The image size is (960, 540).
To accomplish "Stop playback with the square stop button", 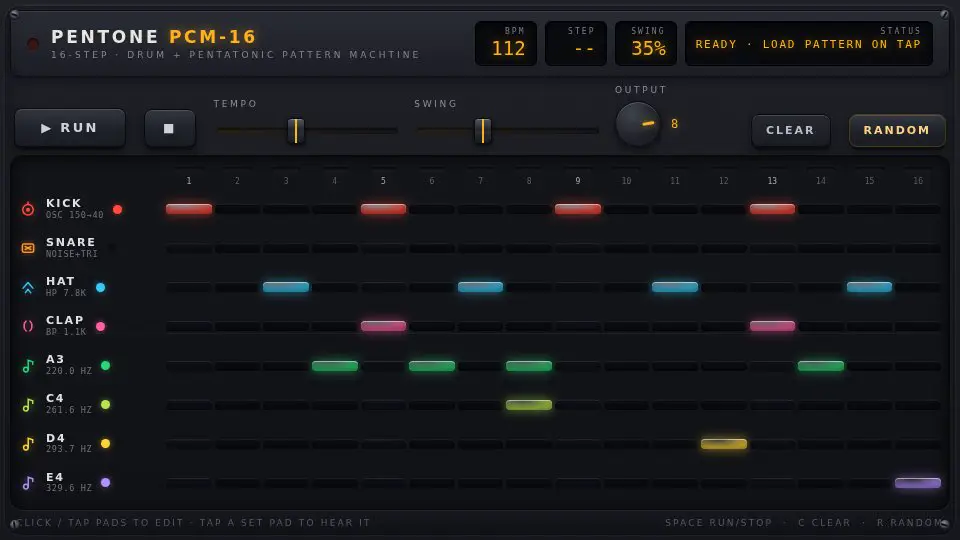I will pos(170,129).
